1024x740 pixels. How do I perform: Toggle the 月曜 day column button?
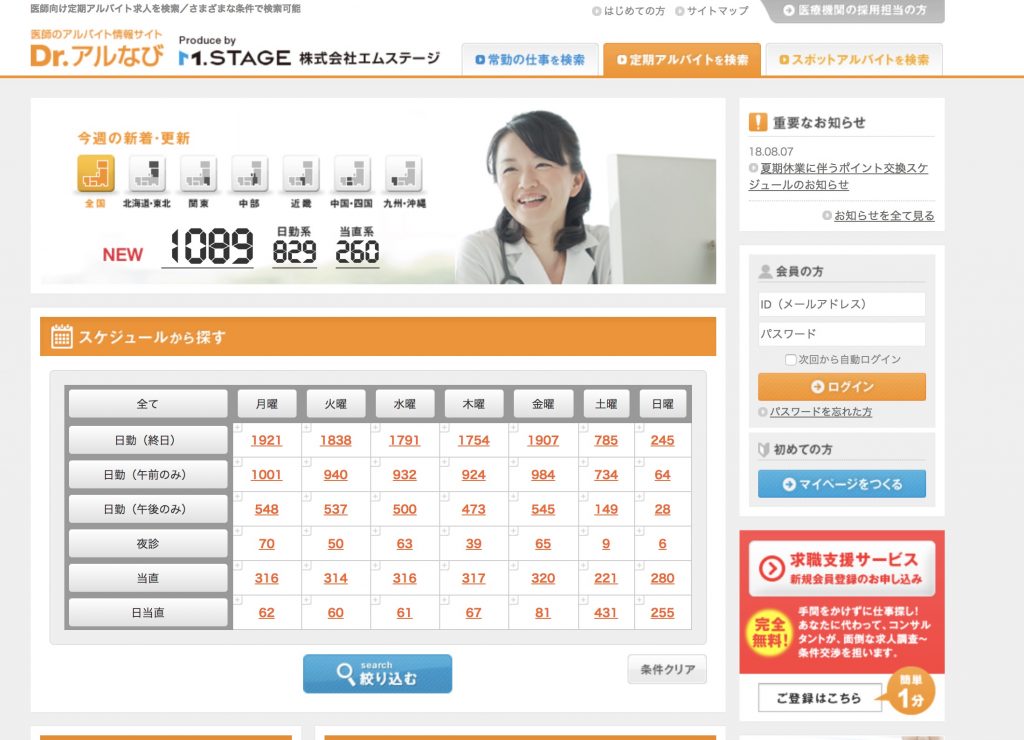click(267, 404)
